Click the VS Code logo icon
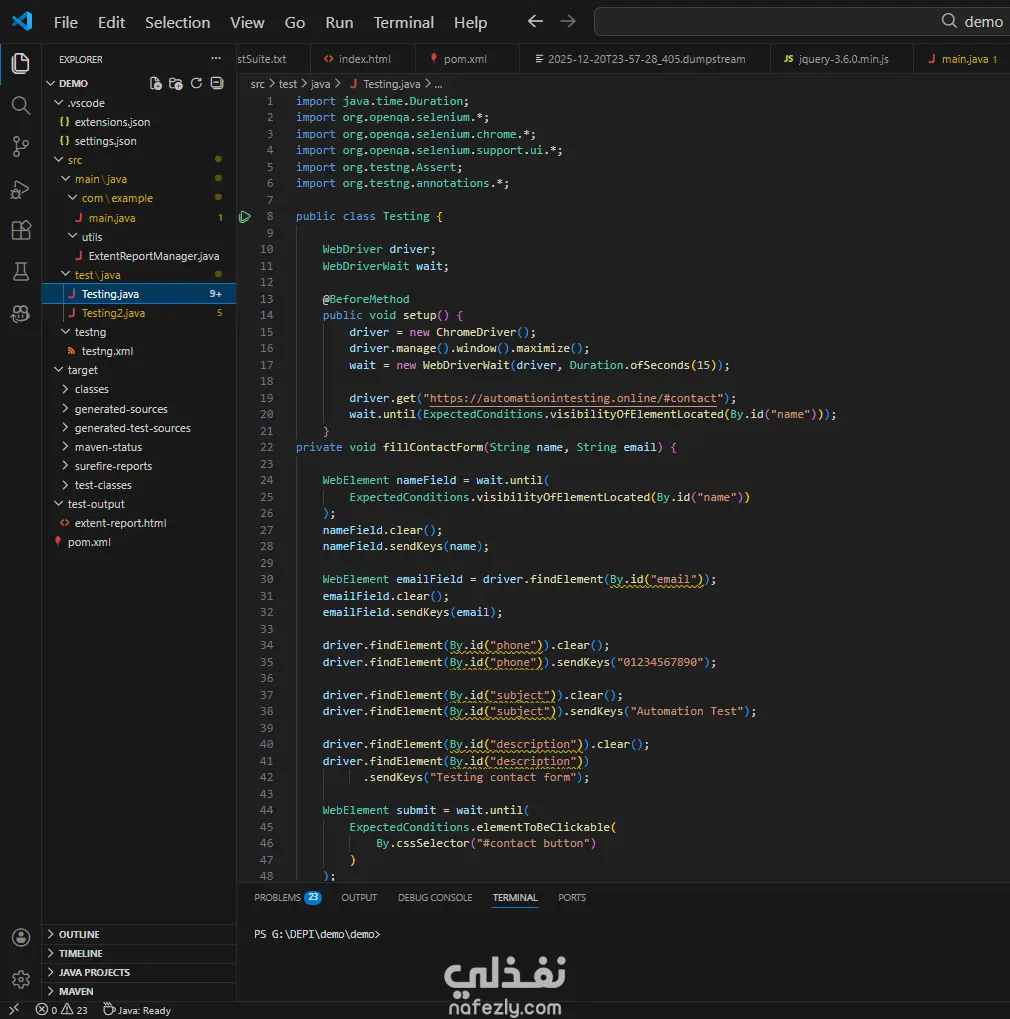The image size is (1010, 1019). 21,21
